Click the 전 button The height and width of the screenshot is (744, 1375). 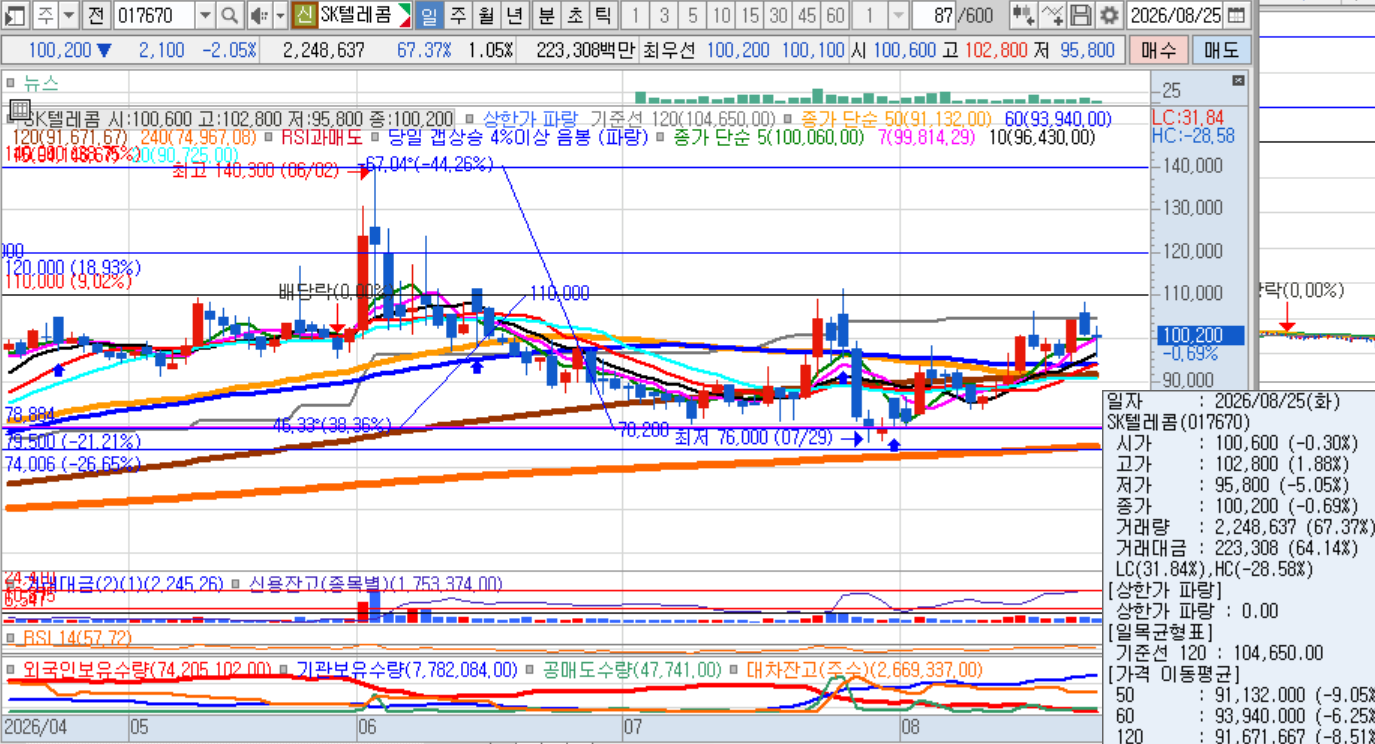point(96,15)
